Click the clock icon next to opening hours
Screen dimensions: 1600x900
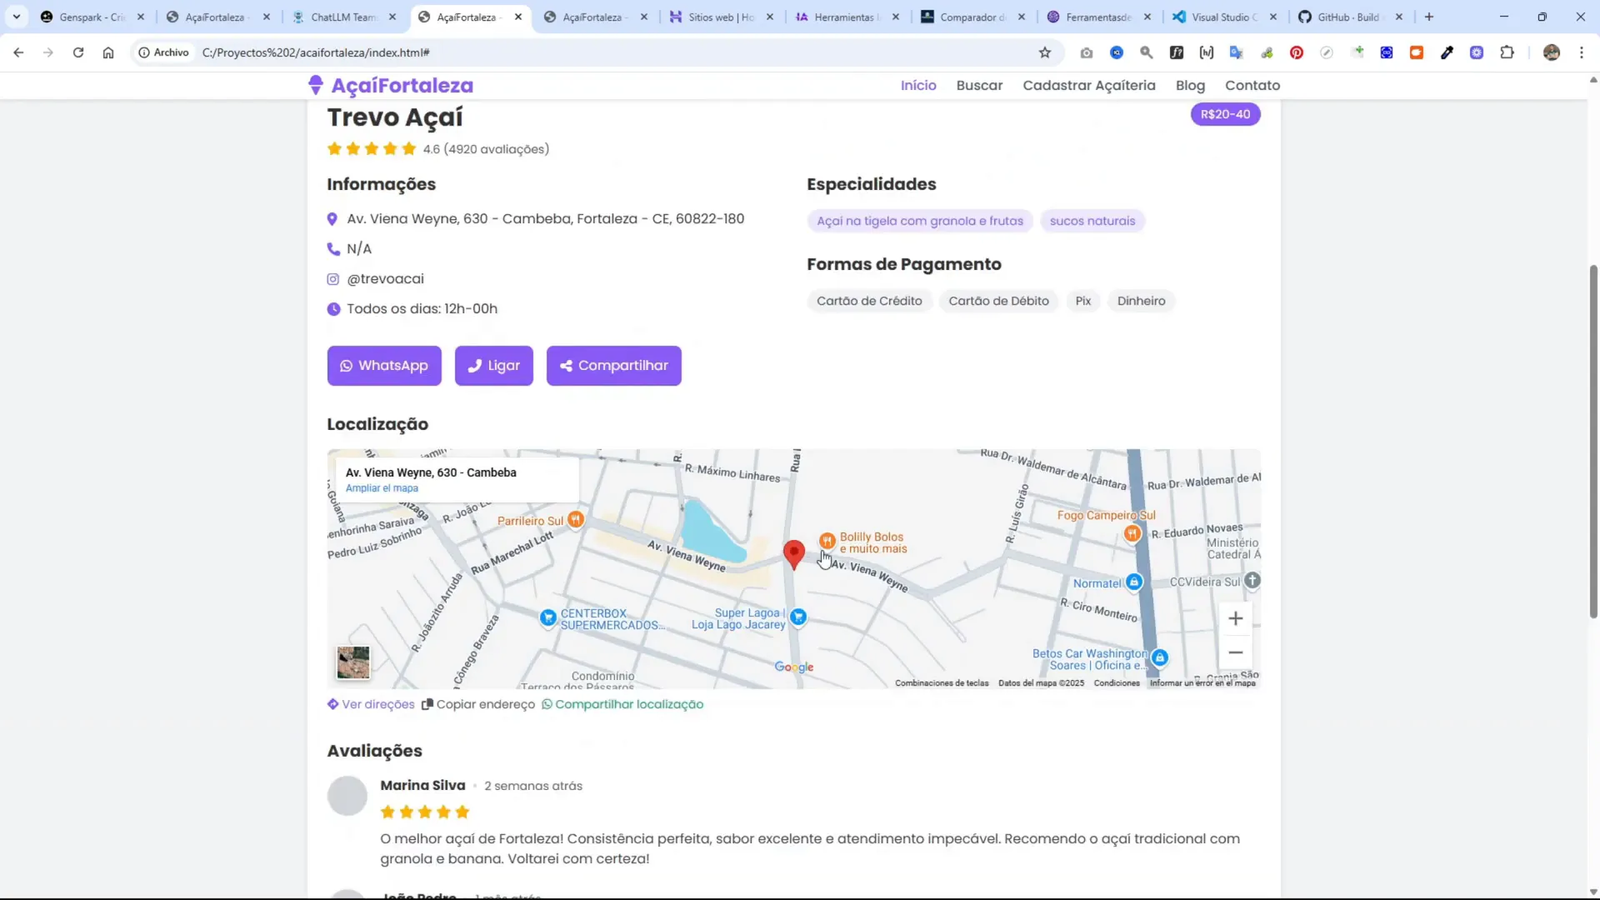333,308
